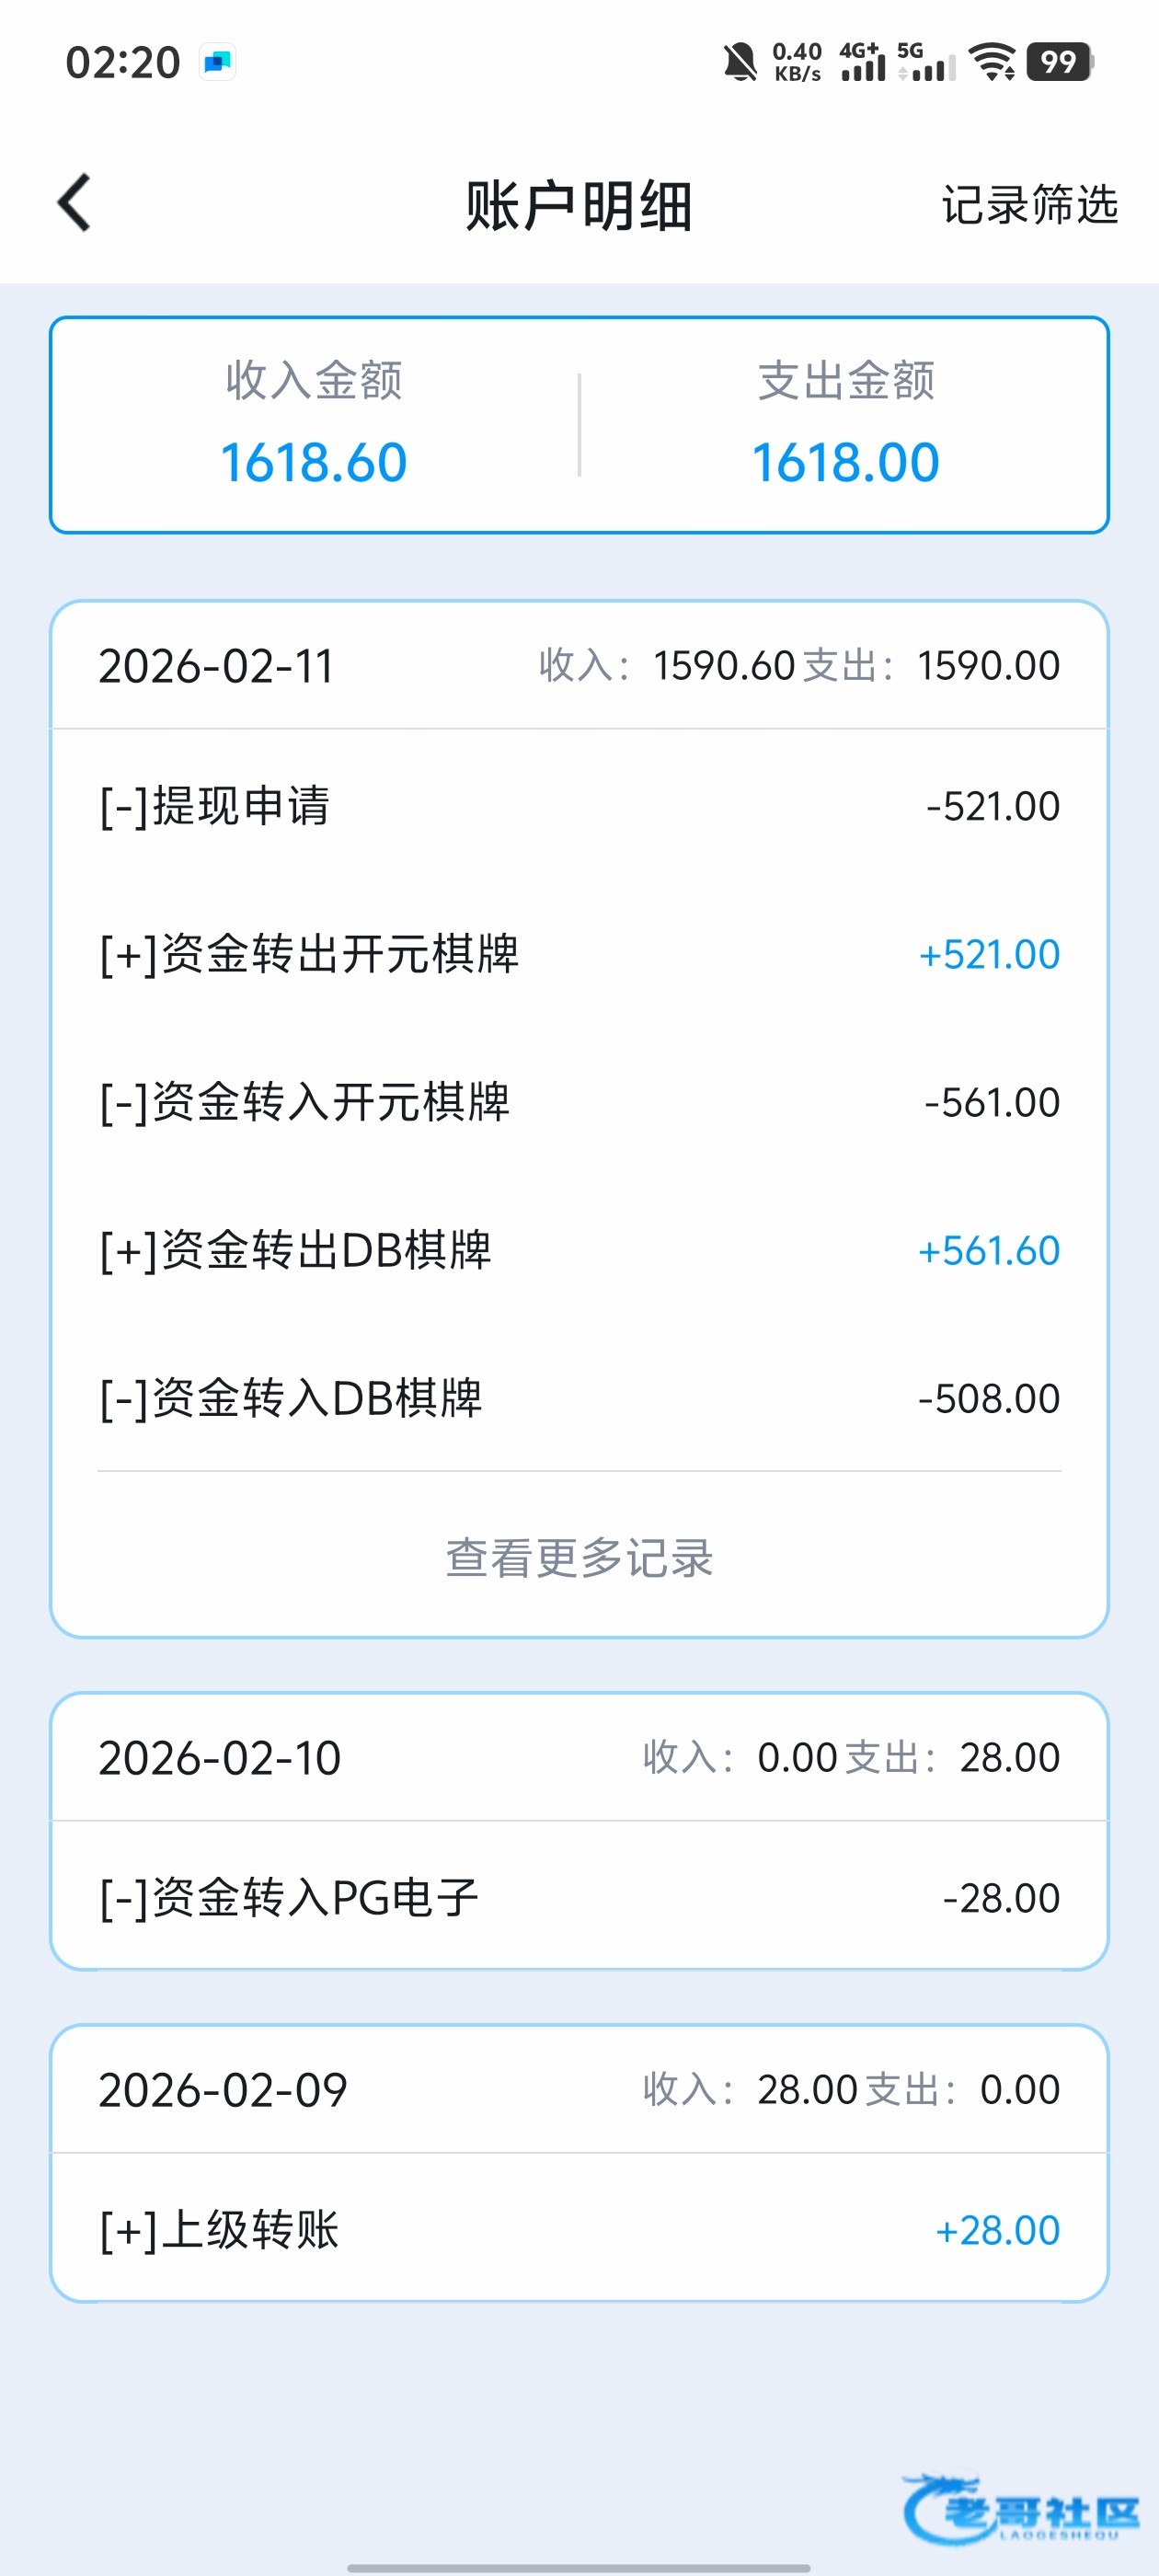Image resolution: width=1159 pixels, height=2576 pixels.
Task: Select the 资金转出开元棋牌 +521.00 record
Action: (x=579, y=954)
